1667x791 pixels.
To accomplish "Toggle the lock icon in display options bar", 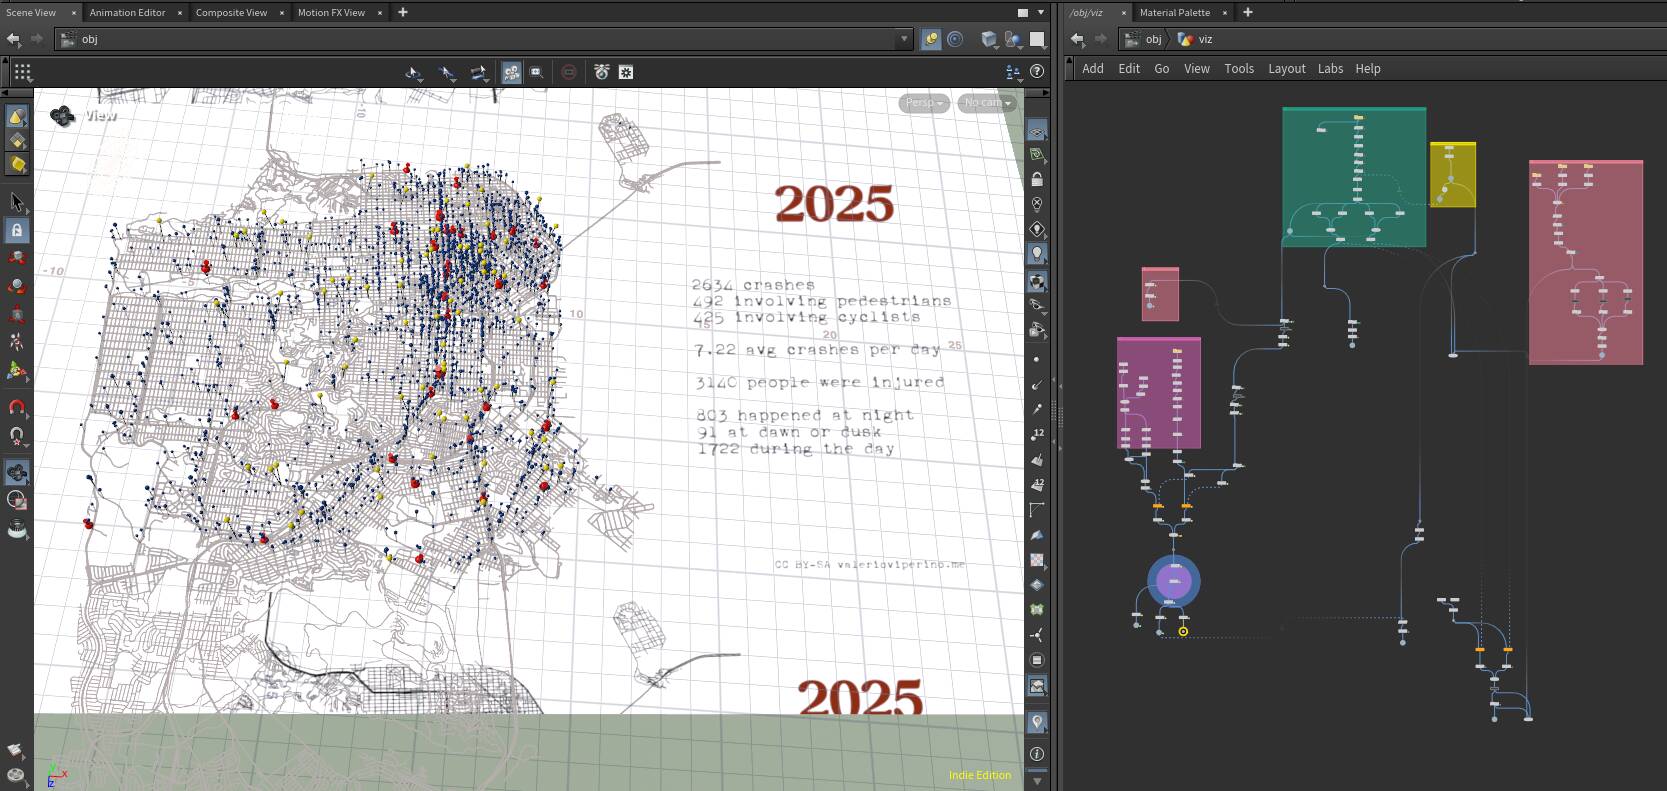I will pos(1037,180).
